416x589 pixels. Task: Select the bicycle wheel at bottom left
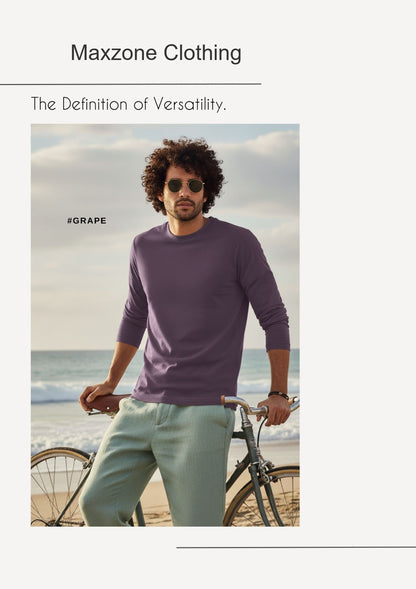(x=60, y=487)
